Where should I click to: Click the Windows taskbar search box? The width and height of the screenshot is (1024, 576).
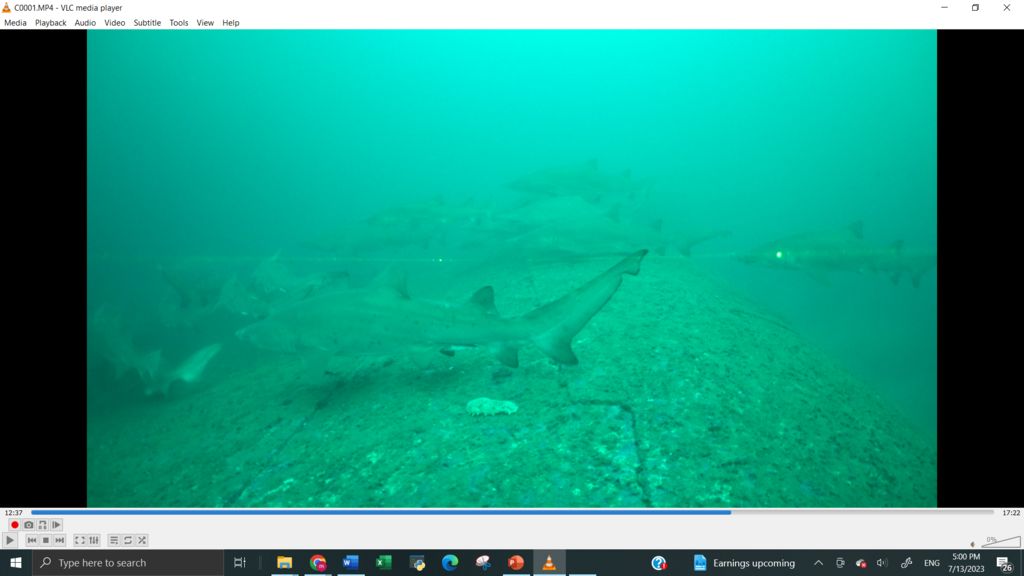[x=130, y=563]
